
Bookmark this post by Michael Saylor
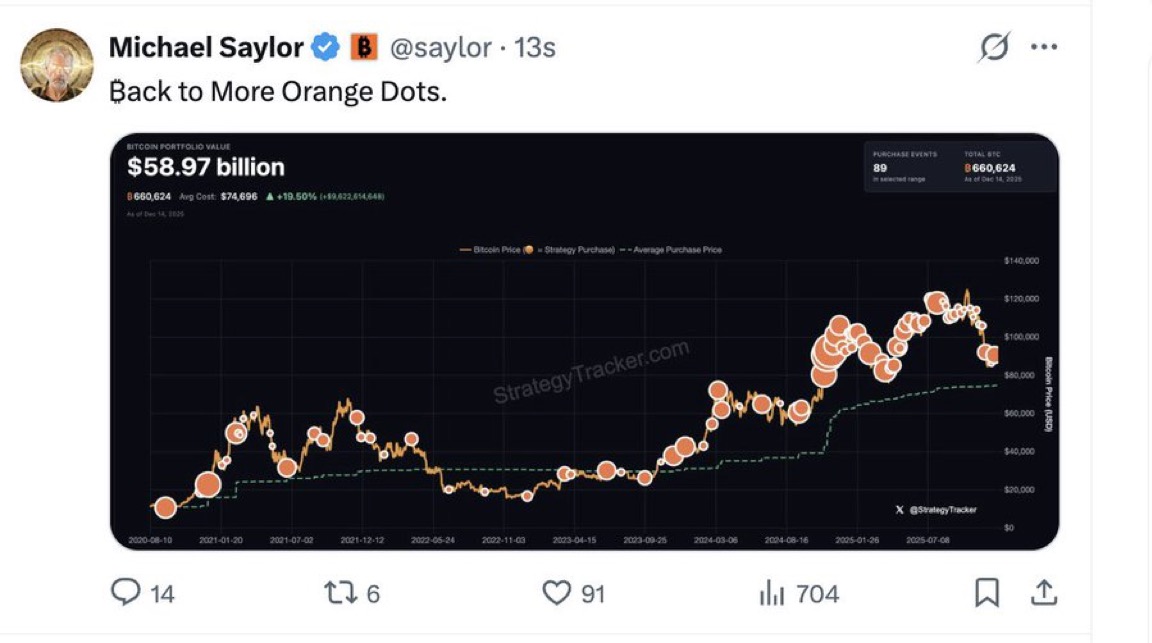click(987, 593)
